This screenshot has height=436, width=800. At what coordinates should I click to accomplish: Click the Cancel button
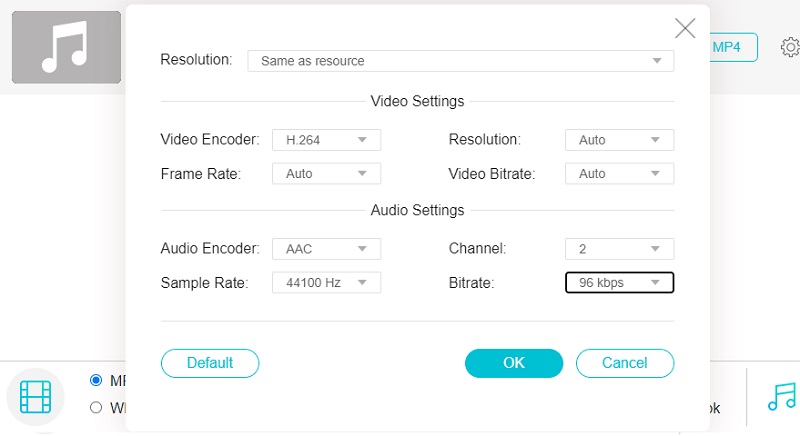(x=625, y=363)
